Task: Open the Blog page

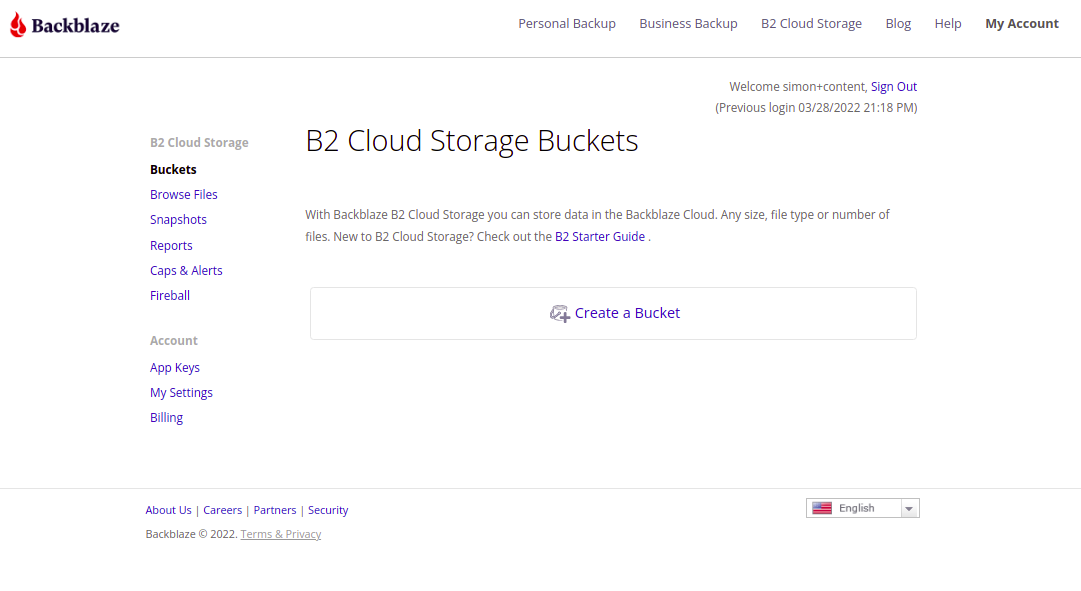Action: (x=898, y=24)
